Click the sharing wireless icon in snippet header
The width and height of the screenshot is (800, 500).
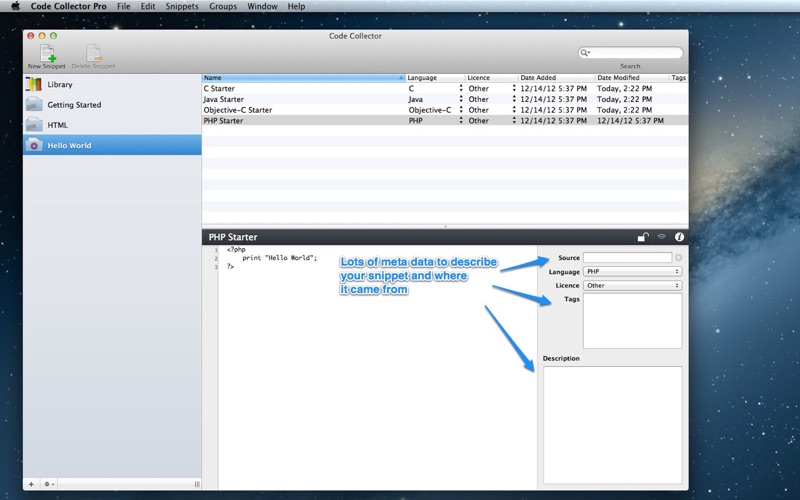pos(661,237)
